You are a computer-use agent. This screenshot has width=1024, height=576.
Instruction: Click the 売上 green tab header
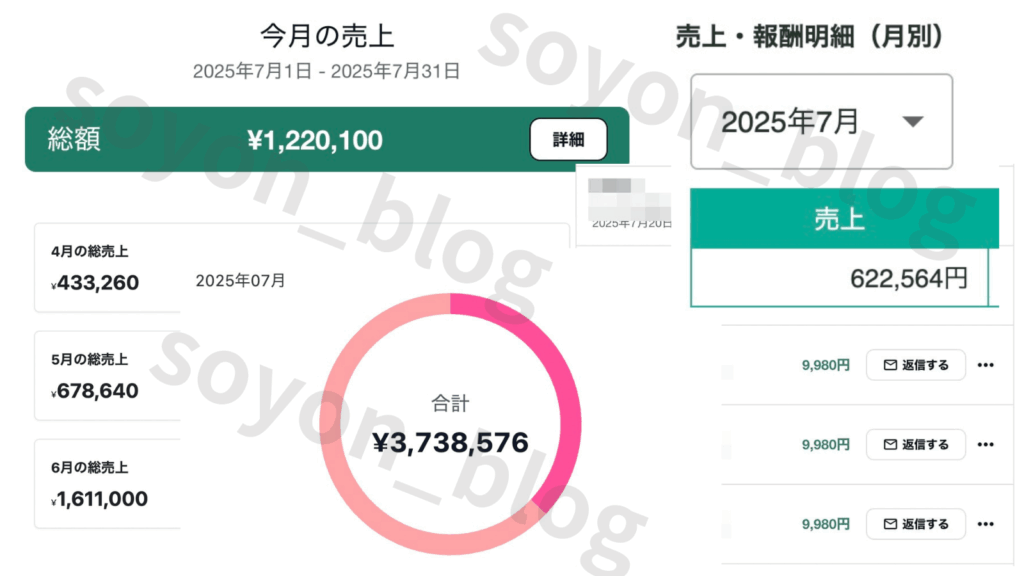click(x=844, y=219)
